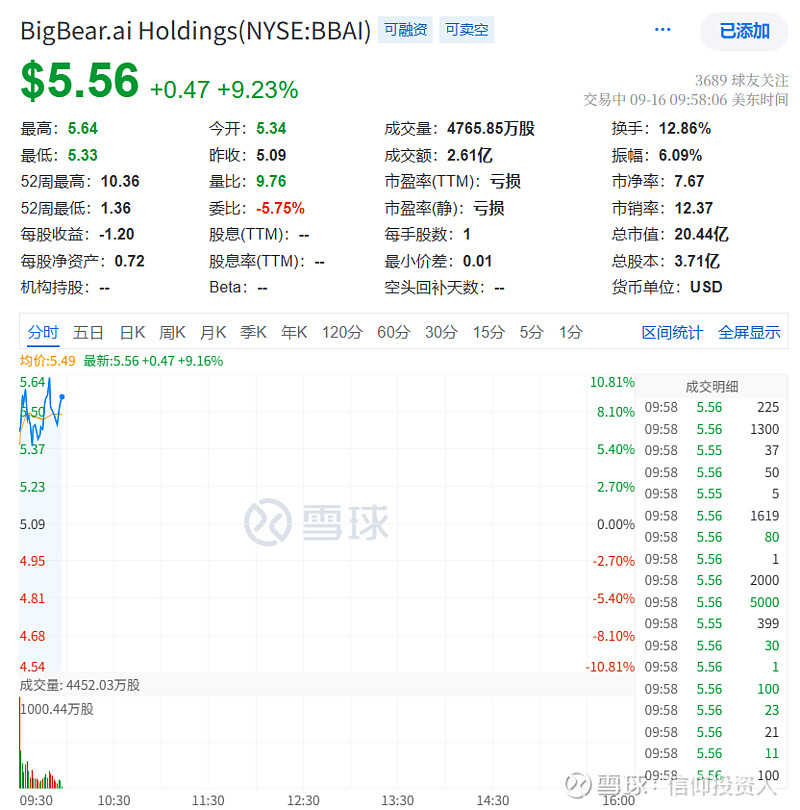This screenshot has width=800, height=810.
Task: Click the 换手 value 12.86%
Action: 685,129
